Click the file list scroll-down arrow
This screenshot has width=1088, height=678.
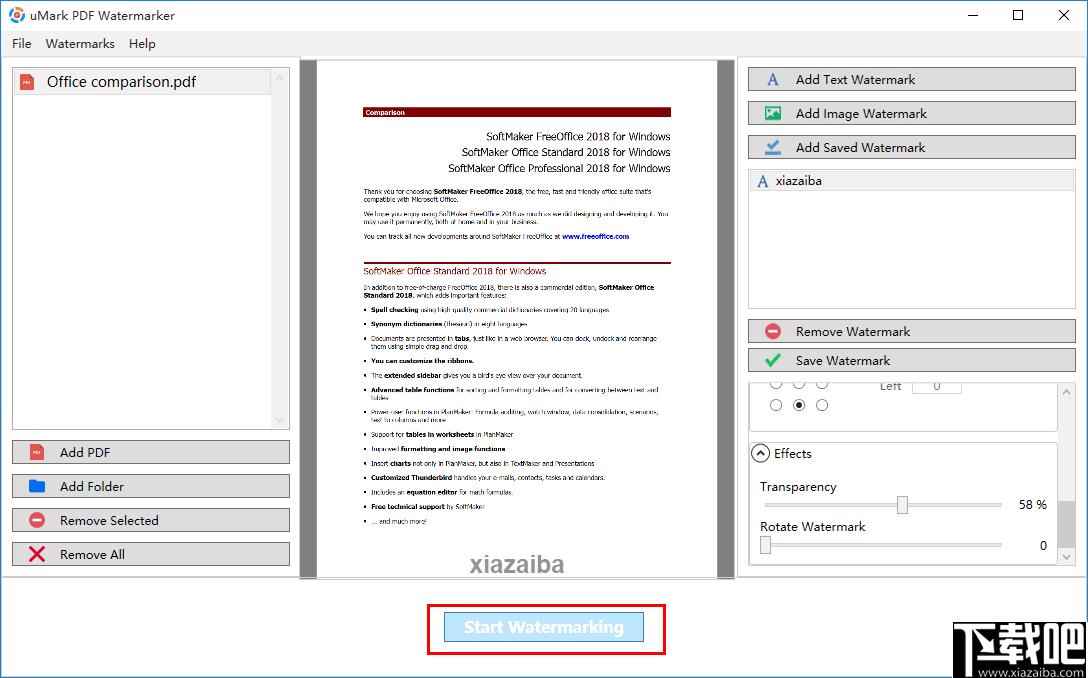[280, 421]
